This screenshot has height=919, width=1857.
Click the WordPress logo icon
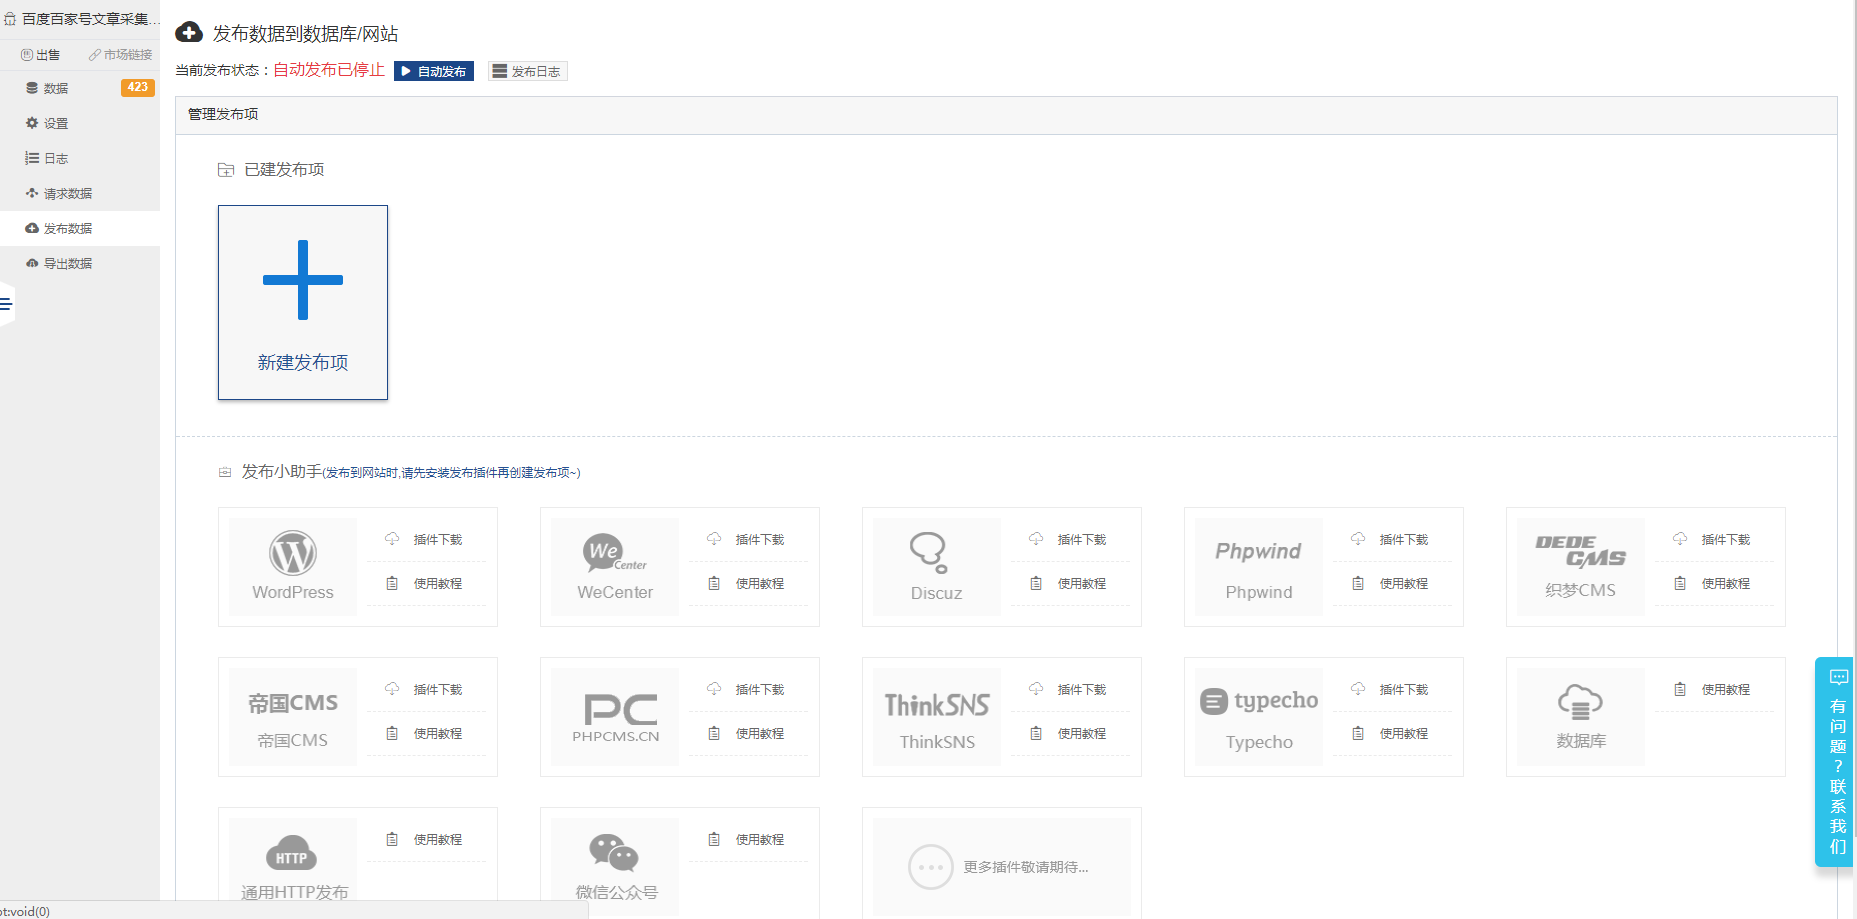pos(292,553)
